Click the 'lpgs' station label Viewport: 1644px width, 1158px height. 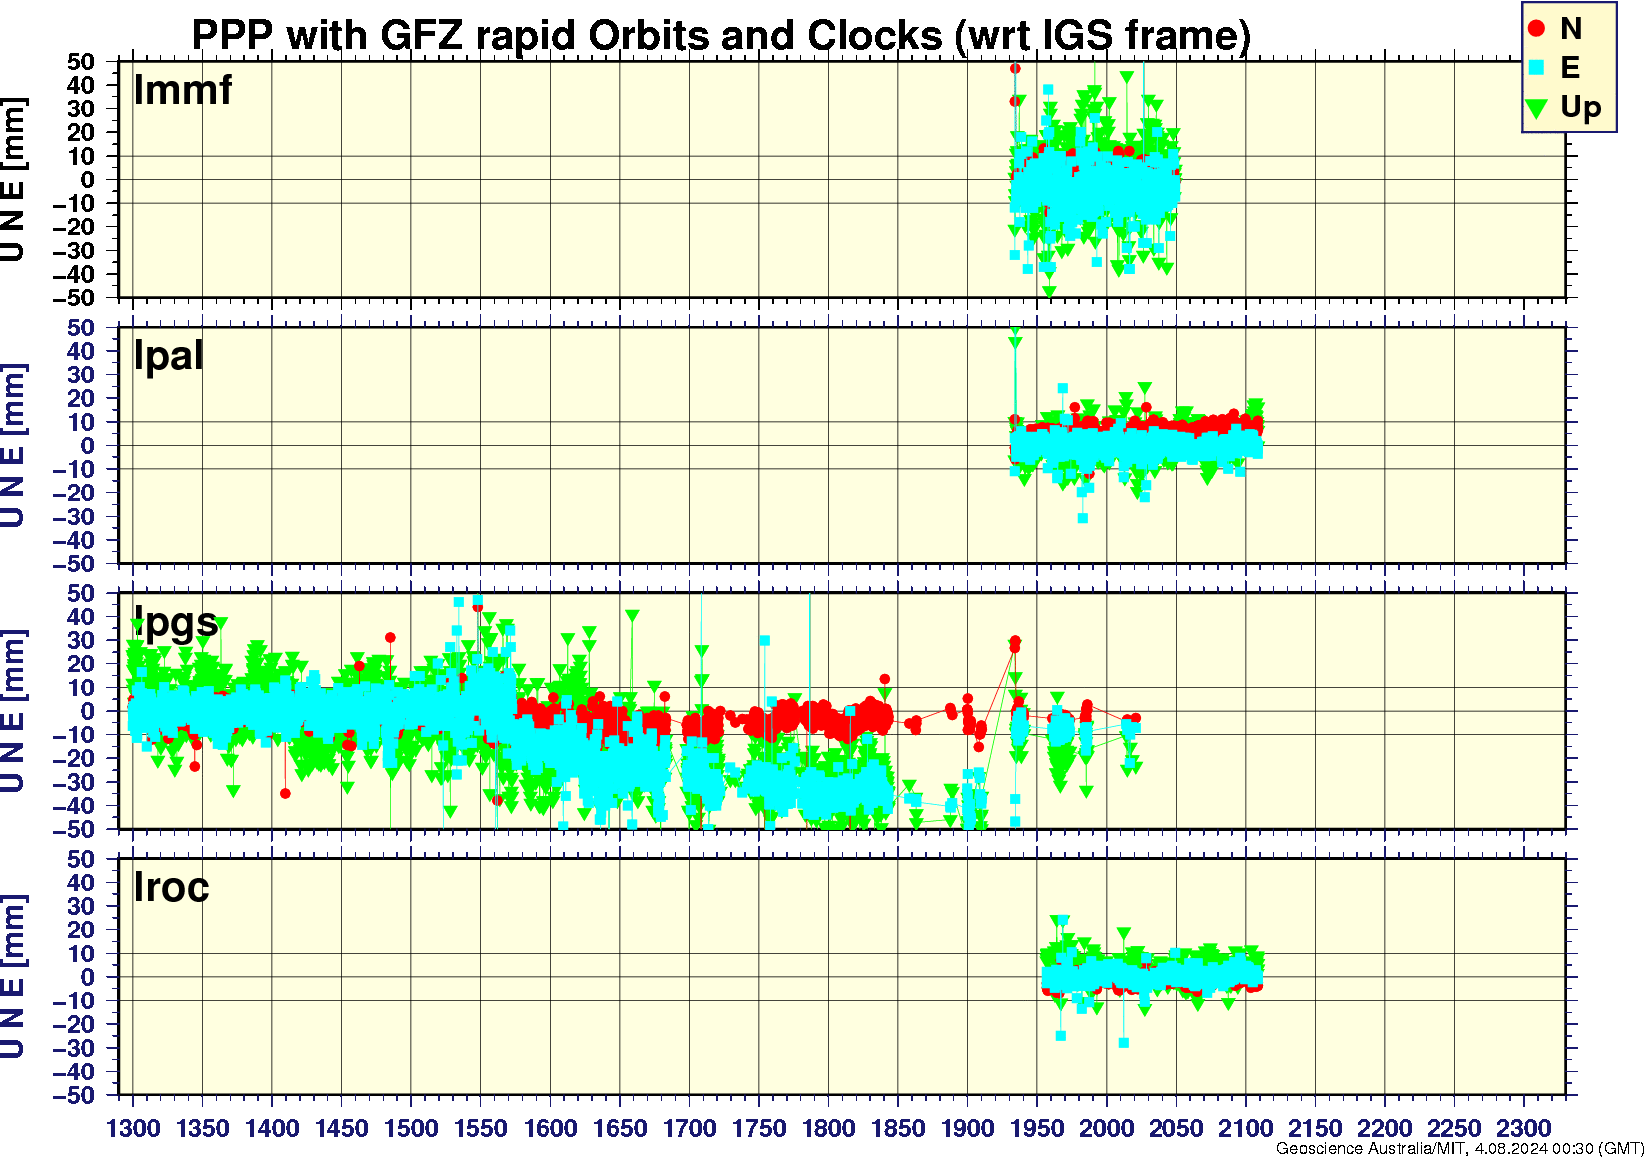pyautogui.click(x=175, y=623)
